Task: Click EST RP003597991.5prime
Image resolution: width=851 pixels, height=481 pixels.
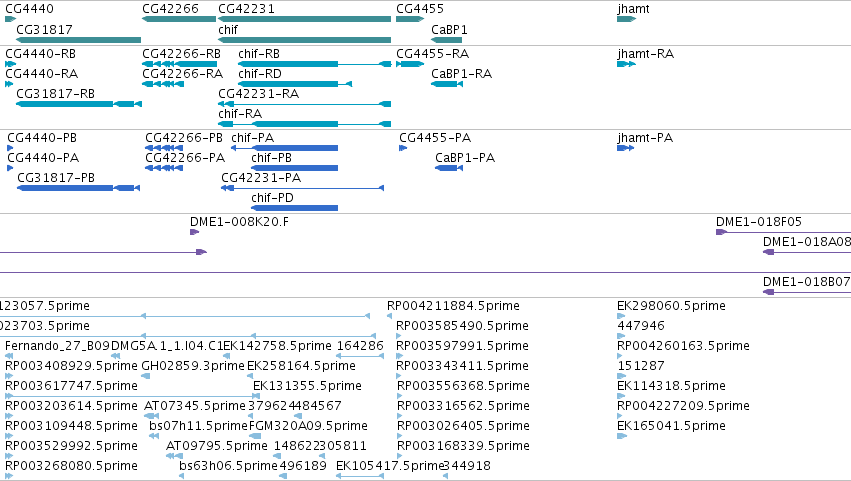Action: (462, 346)
